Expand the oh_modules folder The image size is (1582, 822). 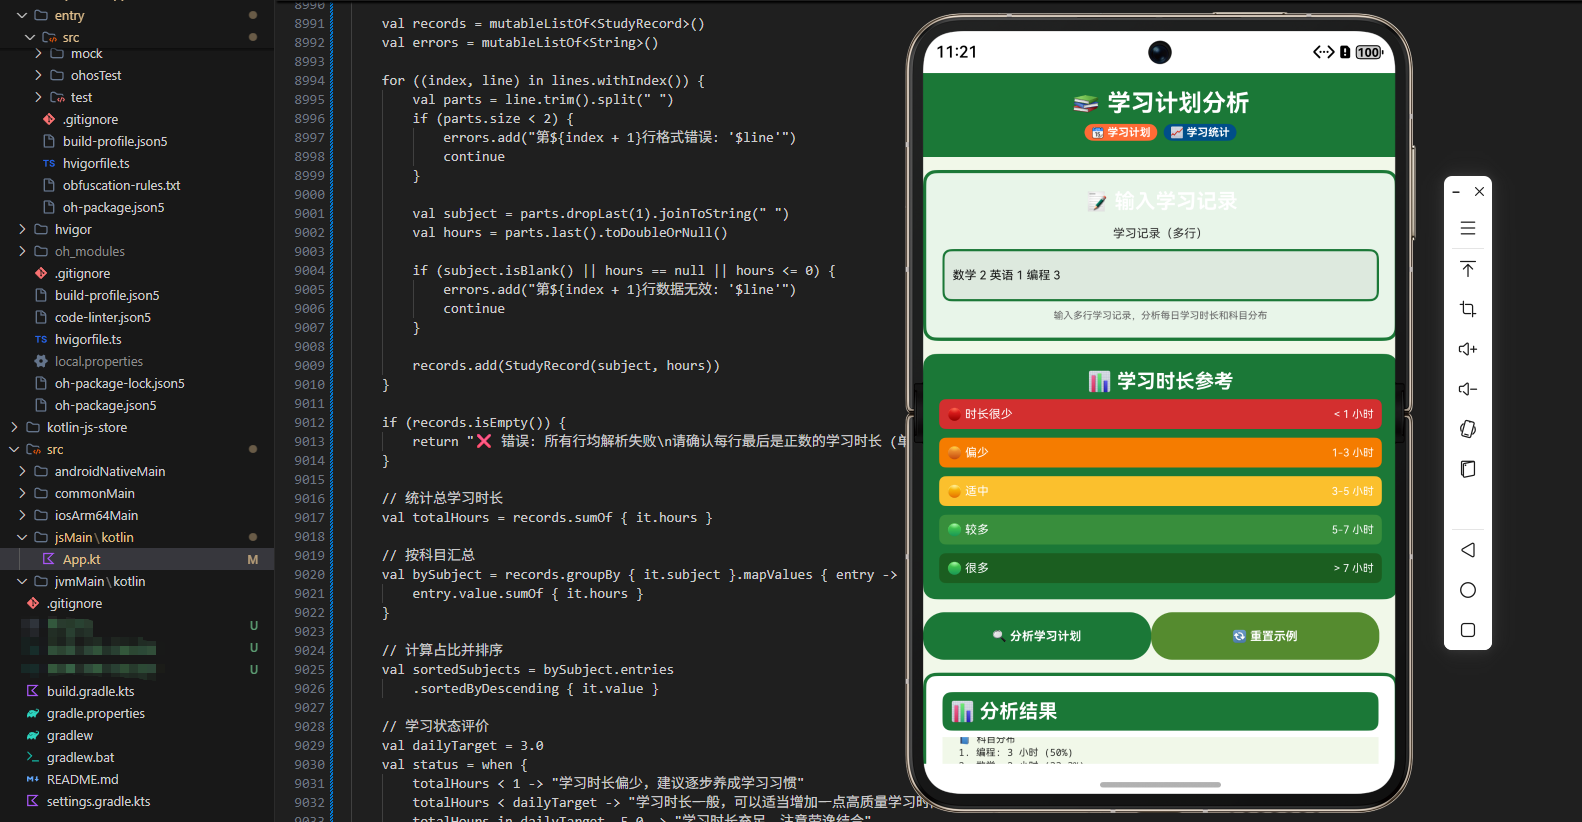pyautogui.click(x=22, y=251)
